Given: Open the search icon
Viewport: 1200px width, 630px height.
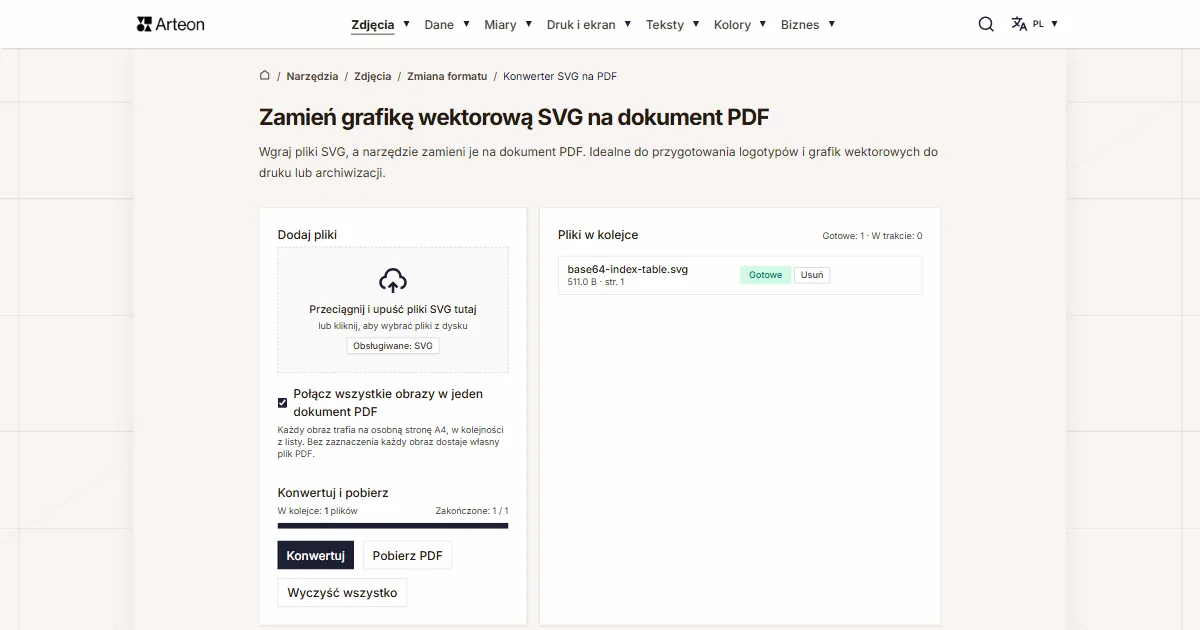Looking at the screenshot, I should point(986,24).
